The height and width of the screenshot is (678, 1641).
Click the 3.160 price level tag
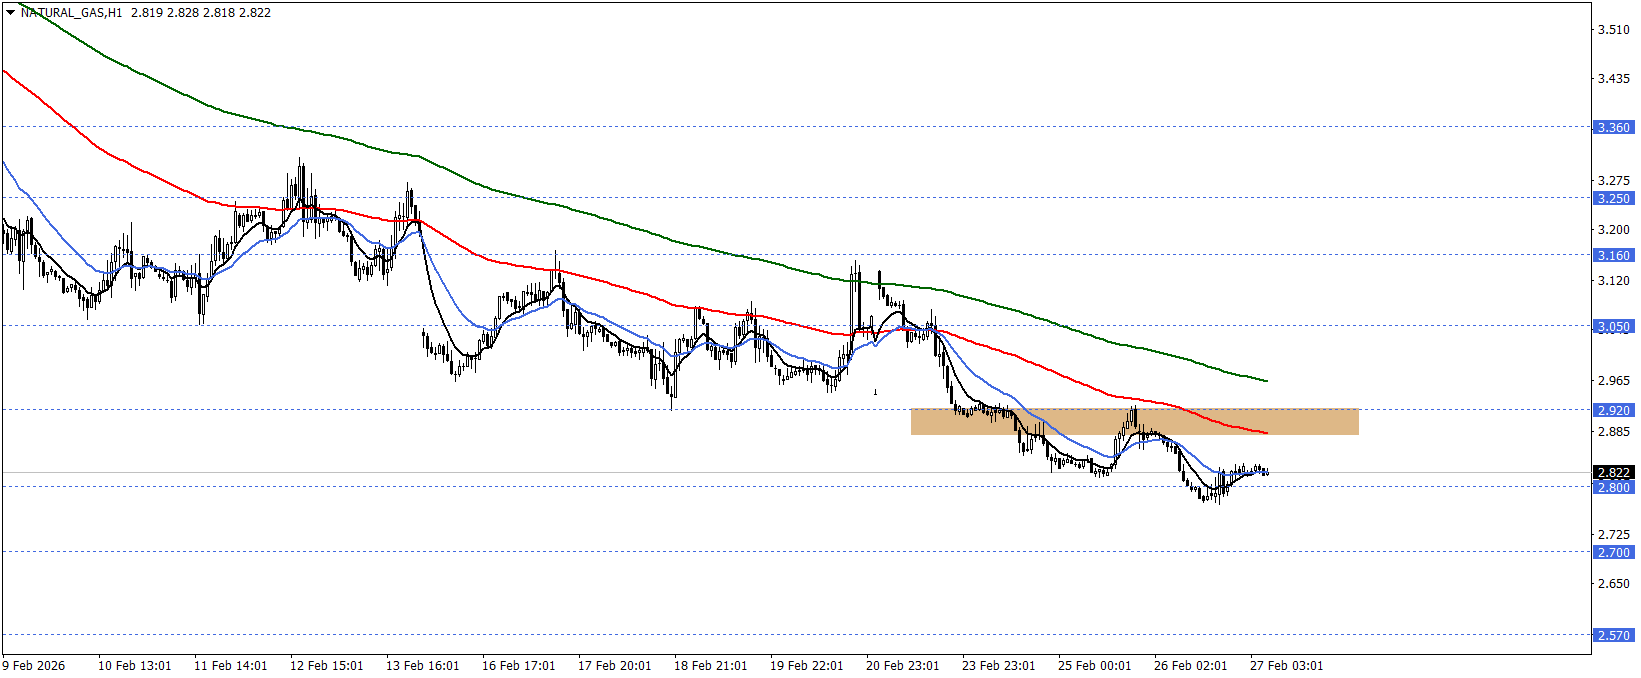pyautogui.click(x=1612, y=256)
